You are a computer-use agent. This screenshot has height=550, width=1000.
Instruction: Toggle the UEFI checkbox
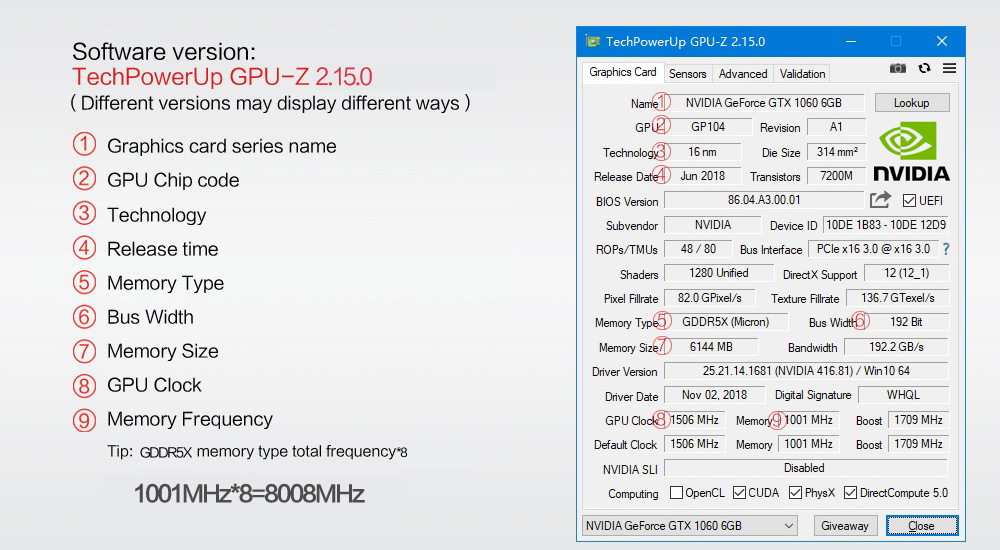click(909, 201)
